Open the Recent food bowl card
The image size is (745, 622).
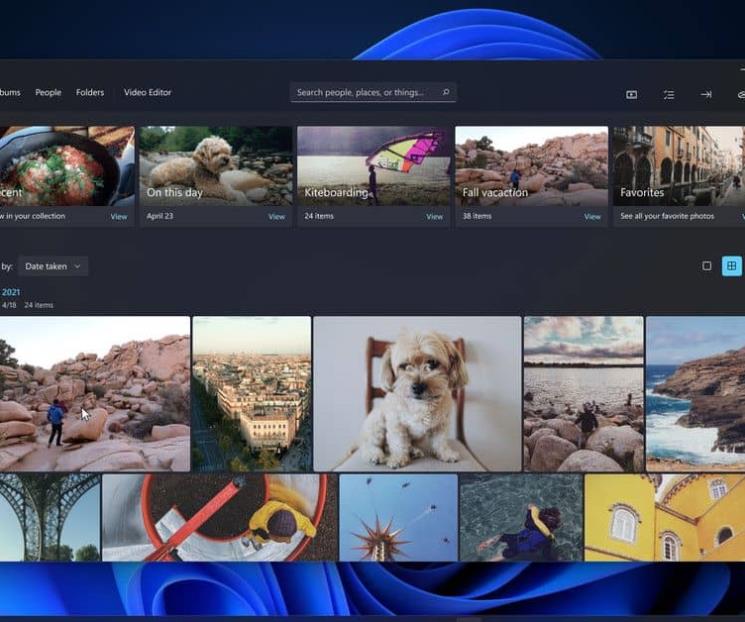pyautogui.click(x=67, y=166)
